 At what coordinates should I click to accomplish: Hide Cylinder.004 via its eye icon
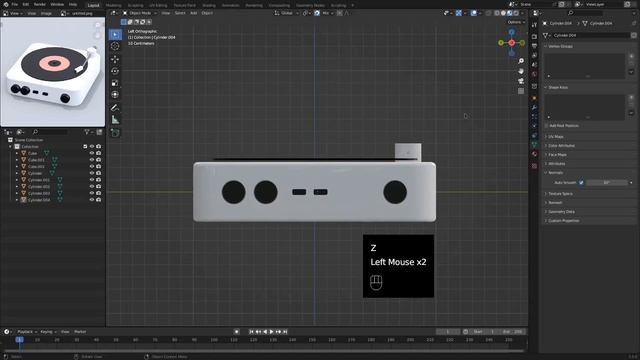pos(92,200)
